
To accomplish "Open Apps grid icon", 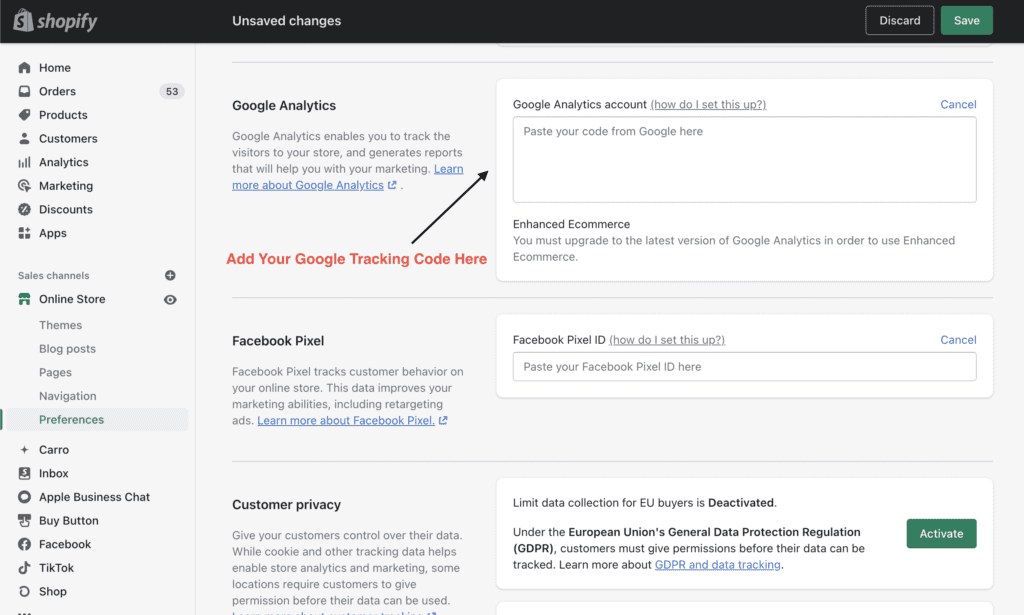I will [x=24, y=233].
